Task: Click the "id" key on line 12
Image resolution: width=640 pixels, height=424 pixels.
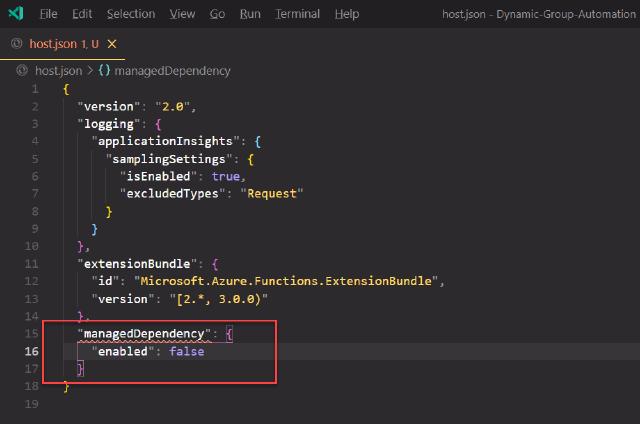Action: point(105,281)
